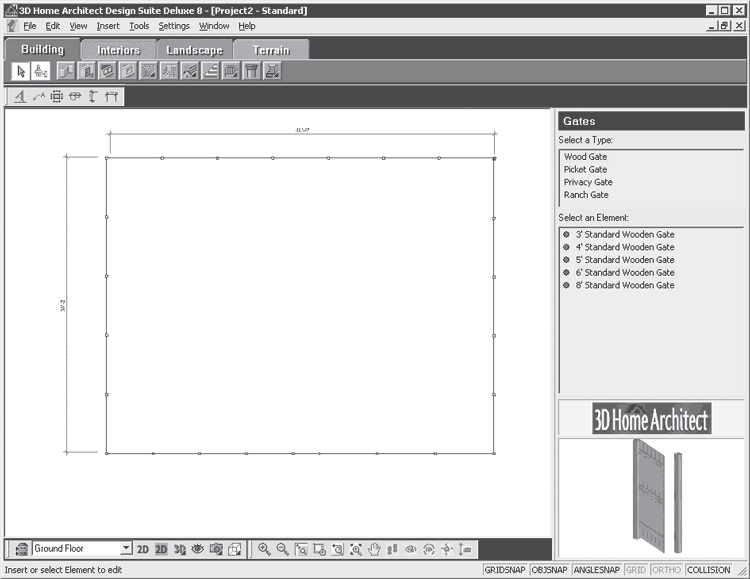Switch to 2D Plan view
The image size is (750, 579).
pos(143,549)
